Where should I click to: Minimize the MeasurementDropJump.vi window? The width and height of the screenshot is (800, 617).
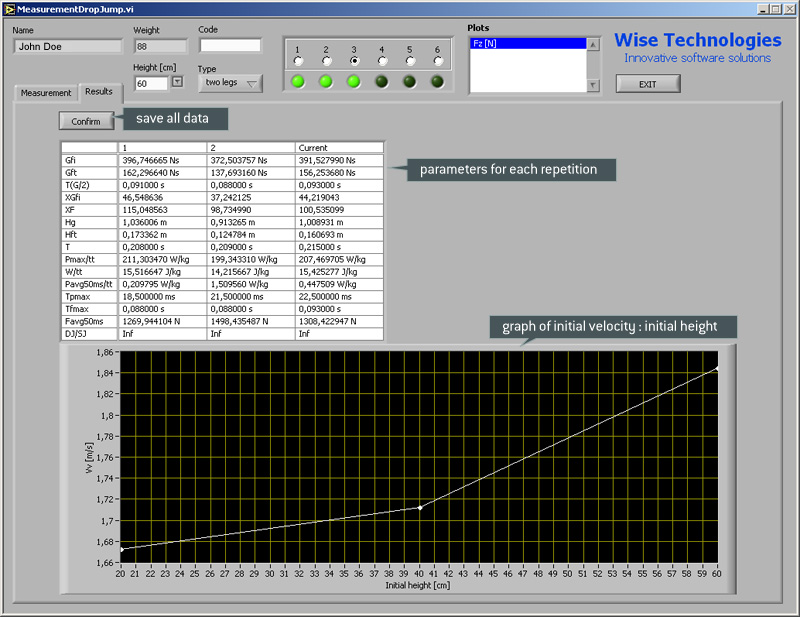click(763, 9)
